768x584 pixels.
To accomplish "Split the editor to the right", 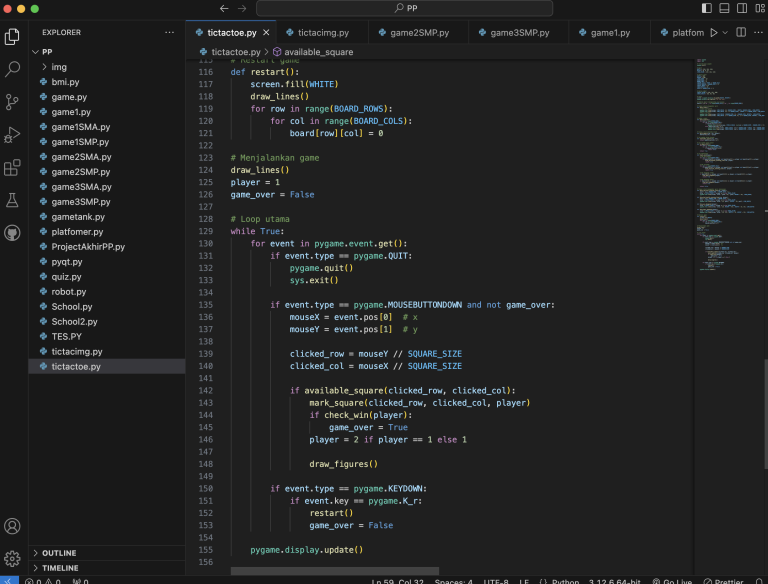I will click(x=741, y=32).
